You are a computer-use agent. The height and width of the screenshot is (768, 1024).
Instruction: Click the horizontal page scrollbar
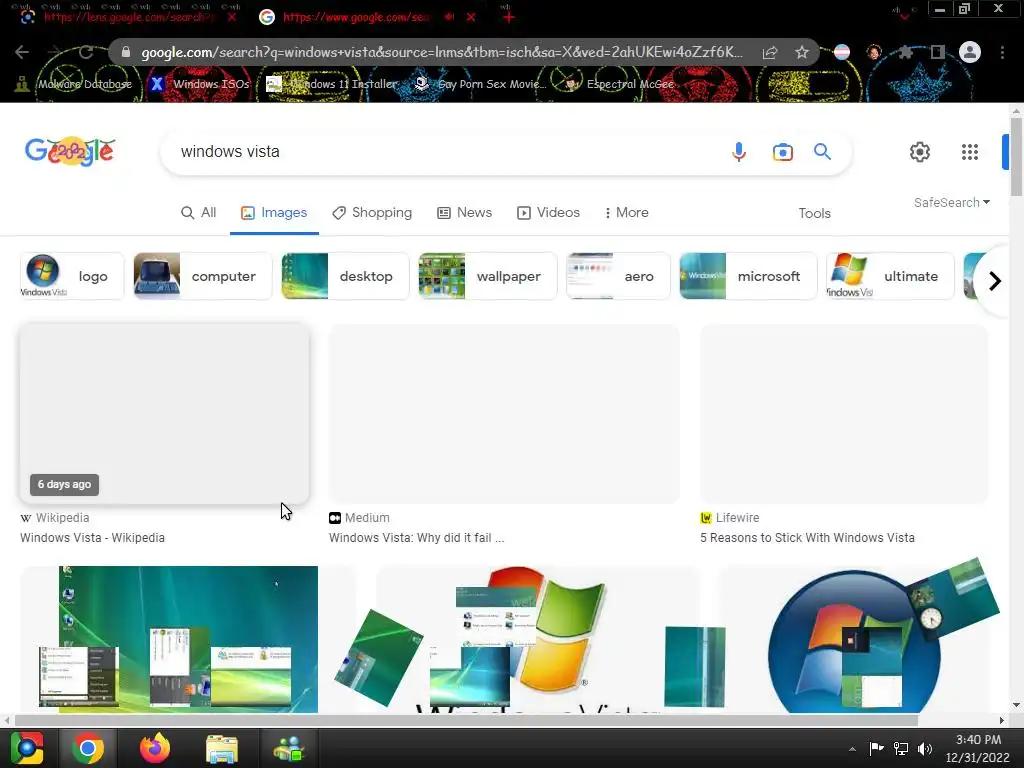pos(466,720)
